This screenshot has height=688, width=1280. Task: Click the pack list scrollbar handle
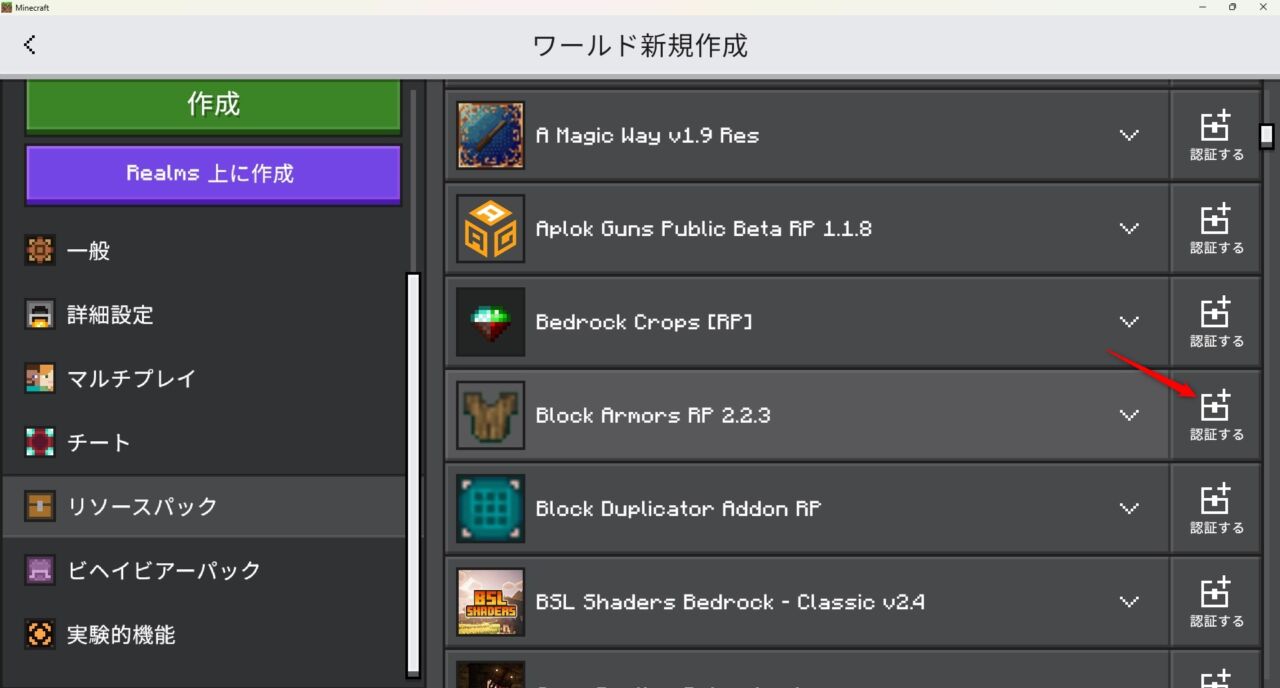tap(1267, 136)
